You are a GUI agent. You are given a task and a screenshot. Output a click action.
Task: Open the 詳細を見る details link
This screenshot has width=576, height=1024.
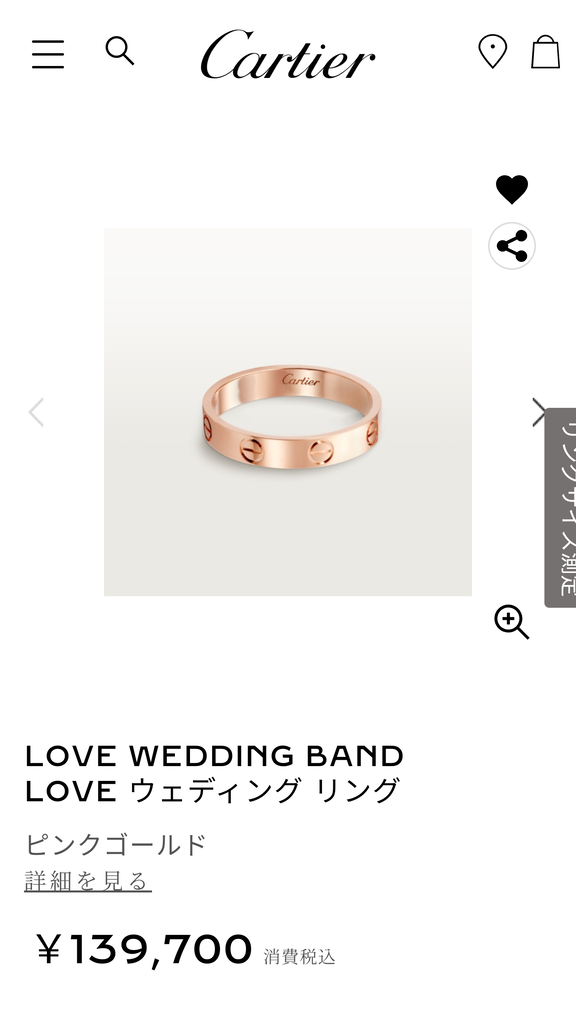tap(88, 881)
